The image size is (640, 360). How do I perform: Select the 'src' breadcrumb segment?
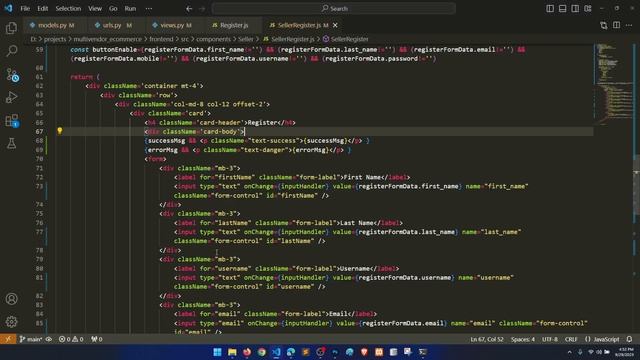[x=185, y=39]
